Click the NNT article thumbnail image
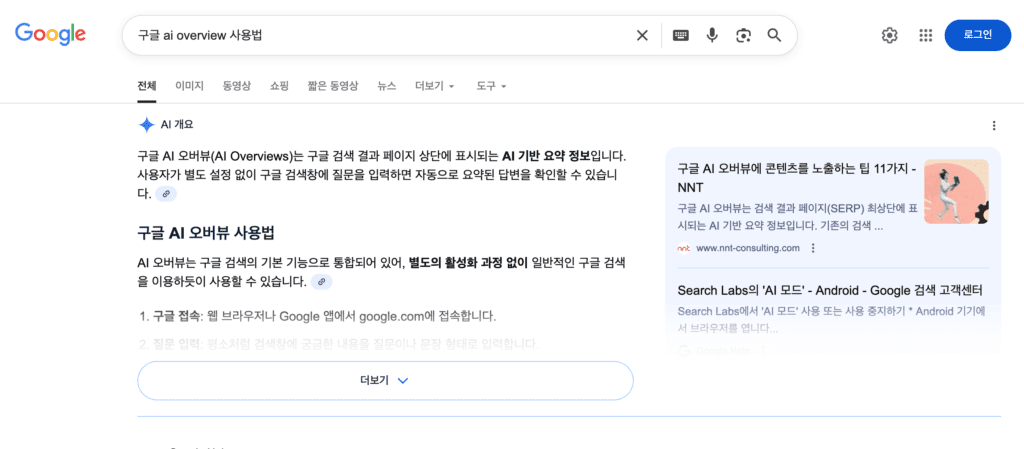The width and height of the screenshot is (1024, 449). (x=956, y=192)
